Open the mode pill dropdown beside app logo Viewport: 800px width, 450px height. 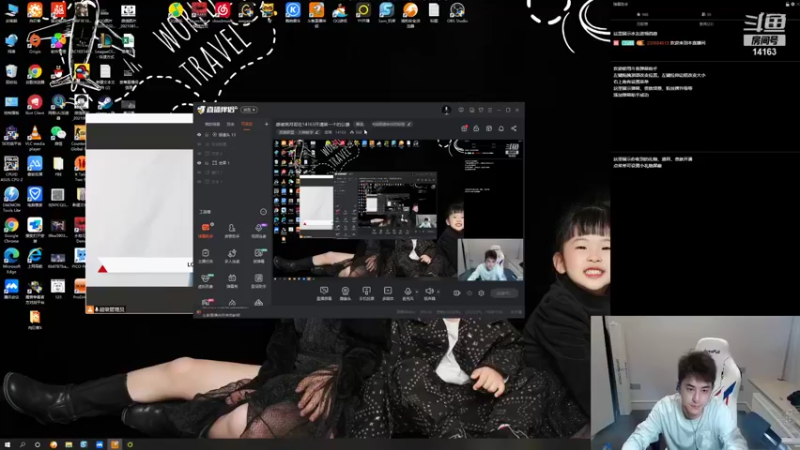tap(249, 110)
